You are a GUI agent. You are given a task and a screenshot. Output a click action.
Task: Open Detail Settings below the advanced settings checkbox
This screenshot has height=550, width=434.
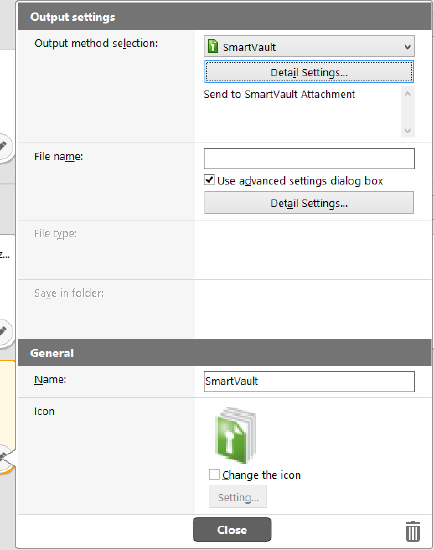309,203
